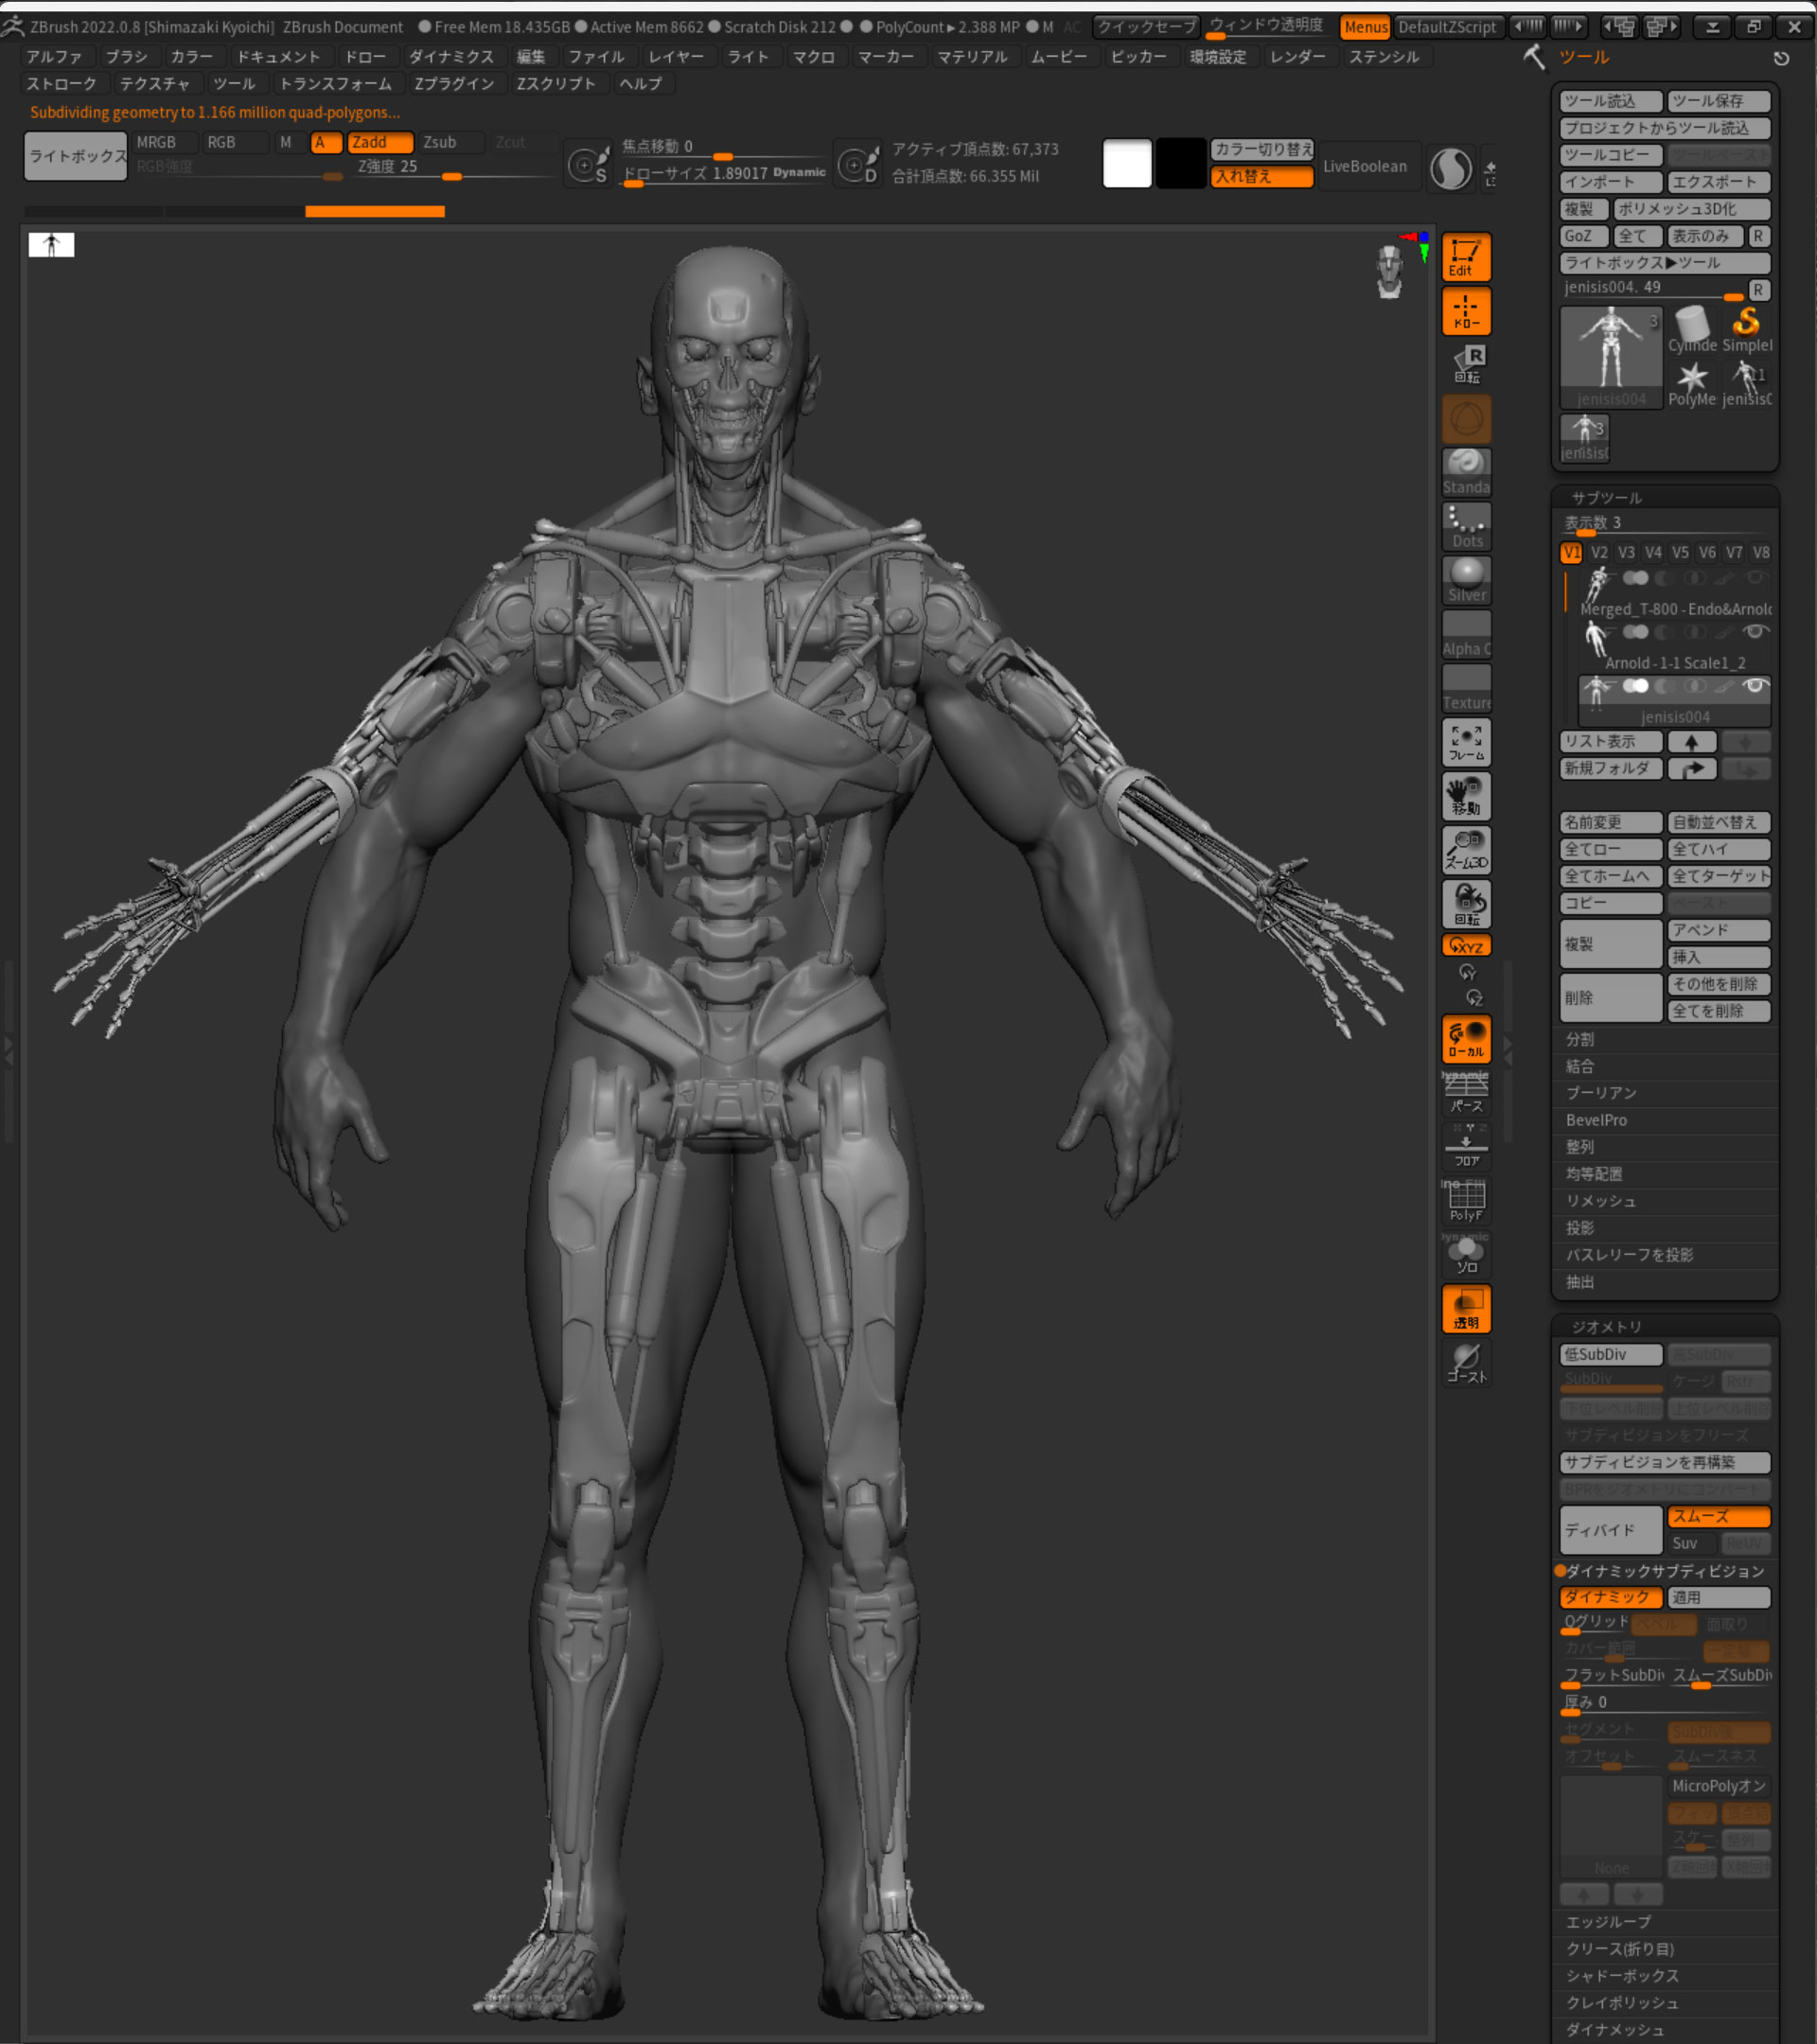Open the Brush (ブラシ) menu

(126, 57)
